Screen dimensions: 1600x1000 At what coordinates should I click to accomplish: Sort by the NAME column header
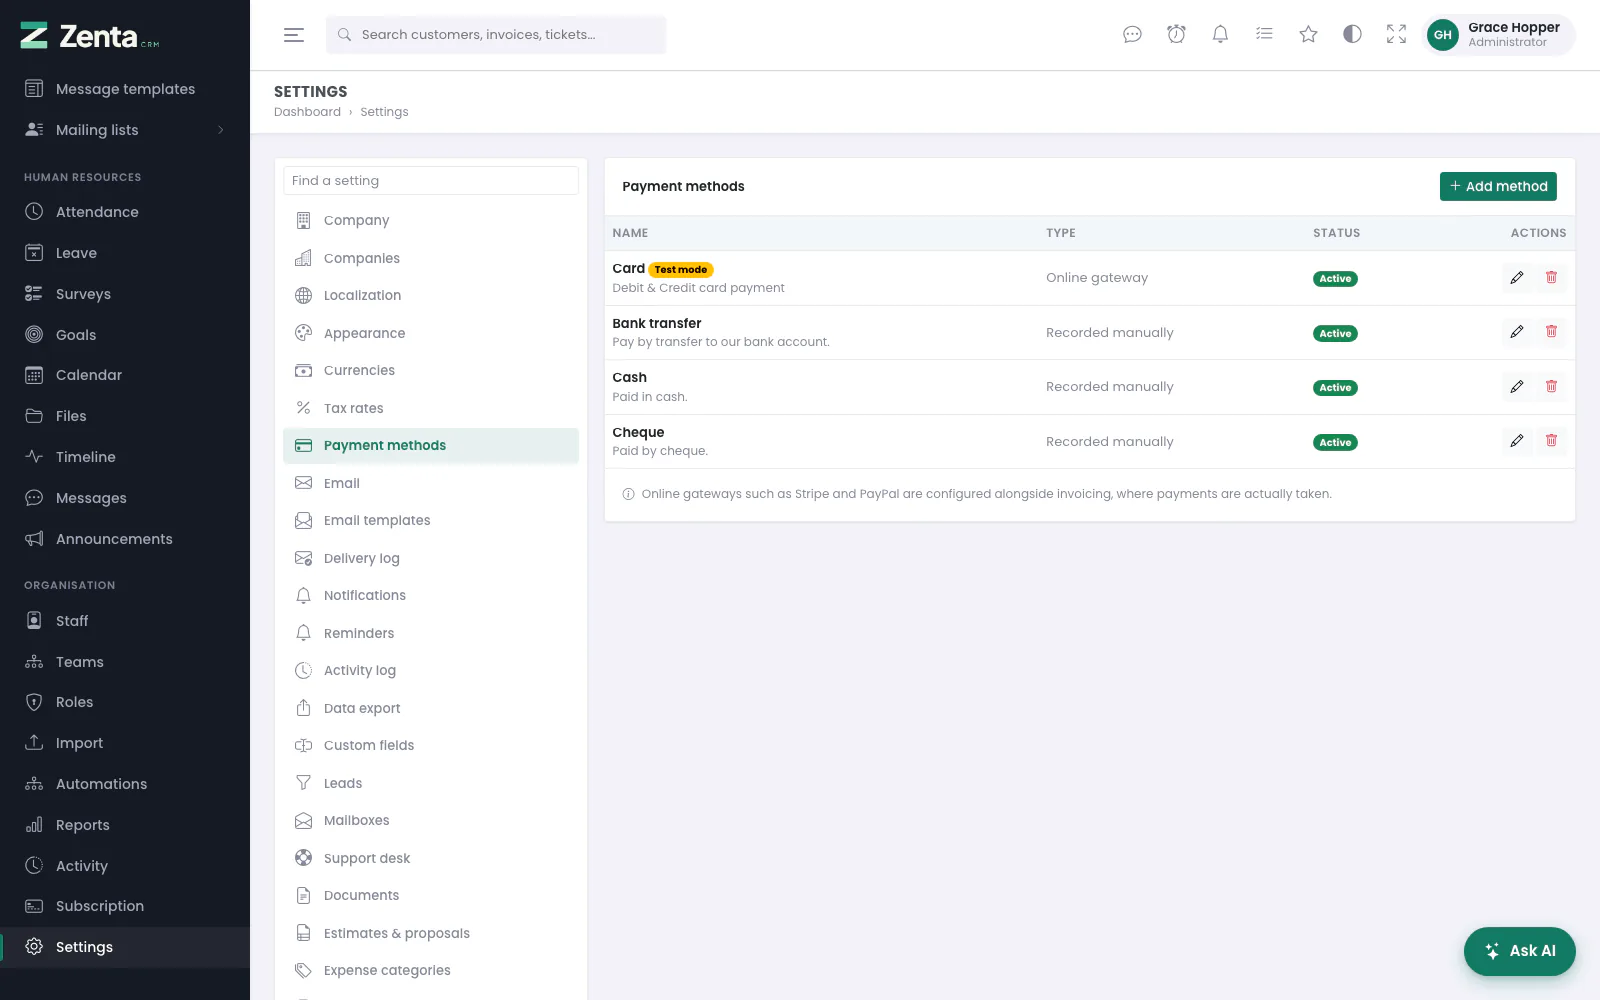point(630,233)
